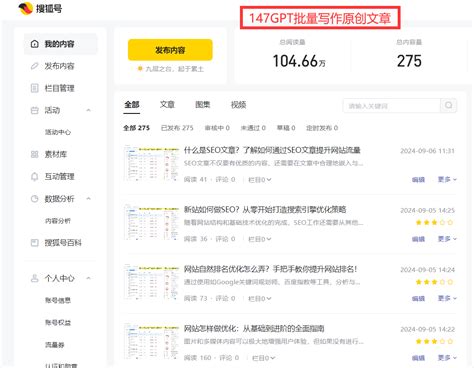Image resolution: width=474 pixels, height=368 pixels.
Task: Click 编辑 for 什么是SEO文章 article
Action: tap(418, 180)
